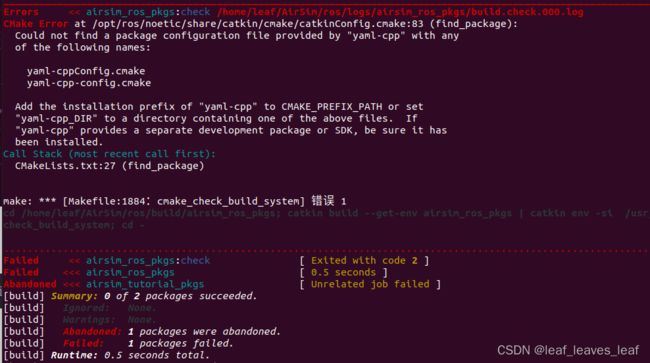Viewport: 650px width, 363px height.
Task: Click the Errors header label
Action: pos(21,12)
